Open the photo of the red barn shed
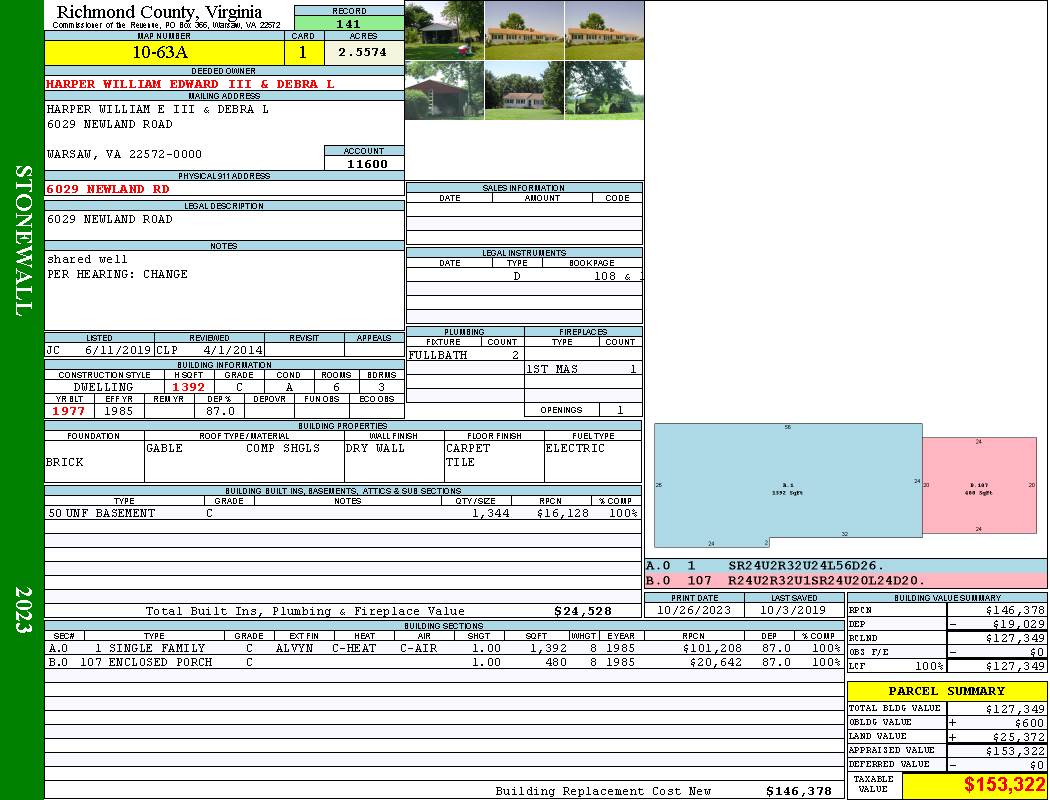The width and height of the screenshot is (1050, 800). tap(444, 91)
